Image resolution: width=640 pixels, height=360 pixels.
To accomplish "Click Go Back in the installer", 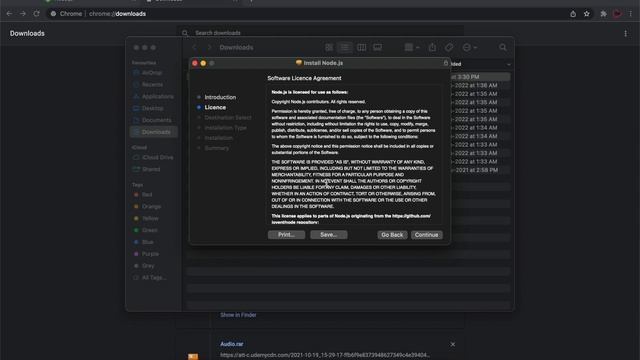I will (392, 235).
